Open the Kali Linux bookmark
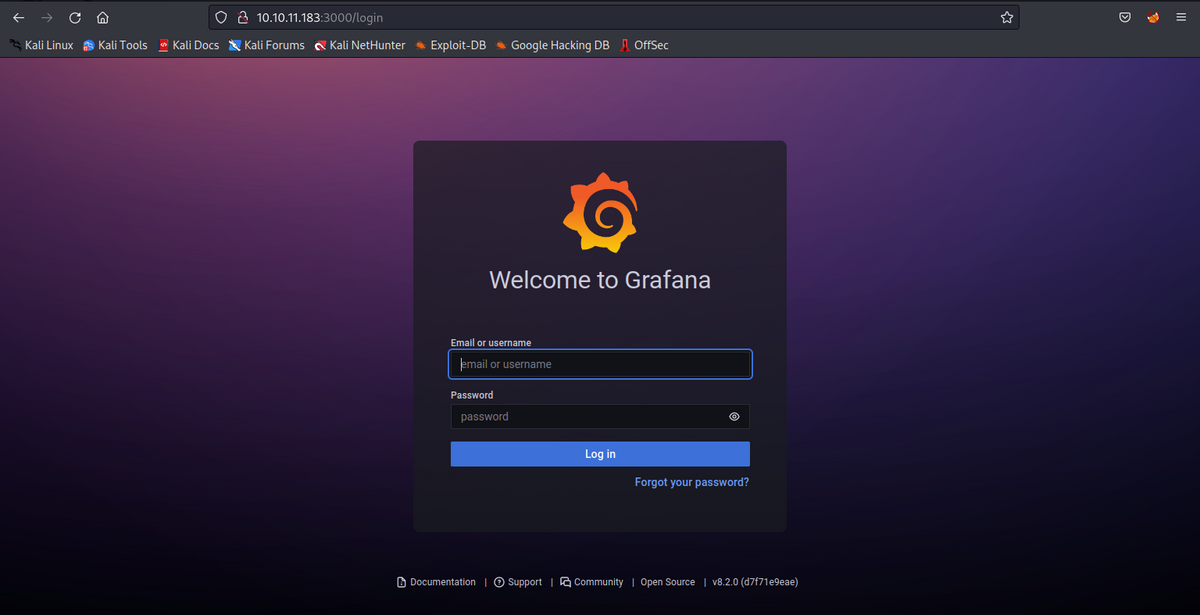 (41, 45)
